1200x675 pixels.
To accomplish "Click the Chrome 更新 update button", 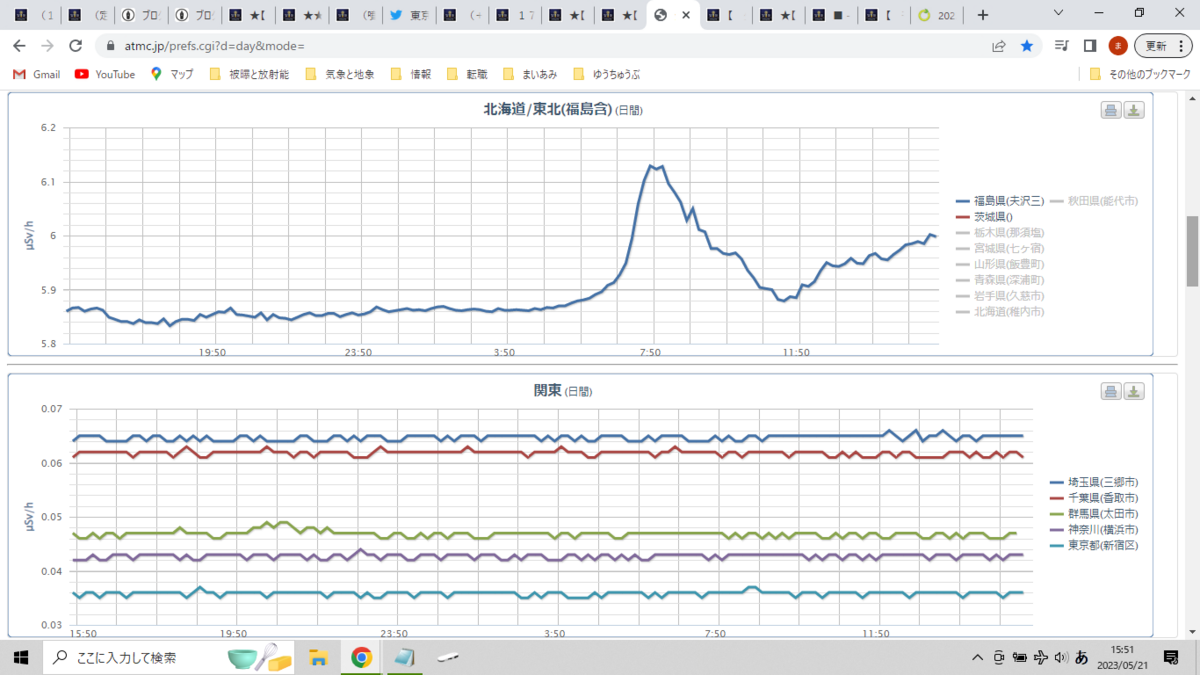I will 1156,46.
